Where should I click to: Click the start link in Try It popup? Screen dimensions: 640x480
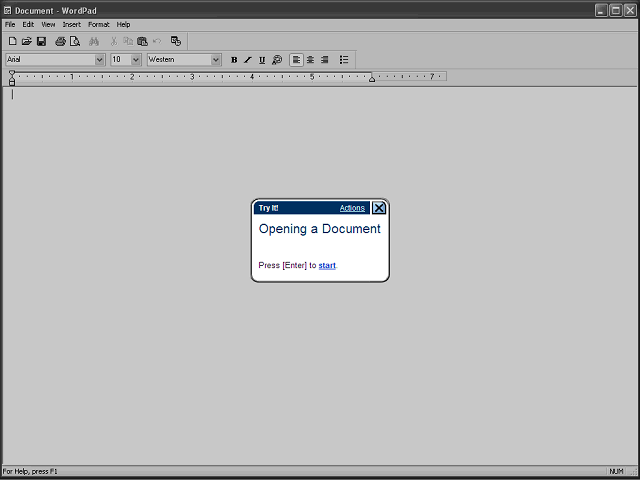[x=327, y=265]
